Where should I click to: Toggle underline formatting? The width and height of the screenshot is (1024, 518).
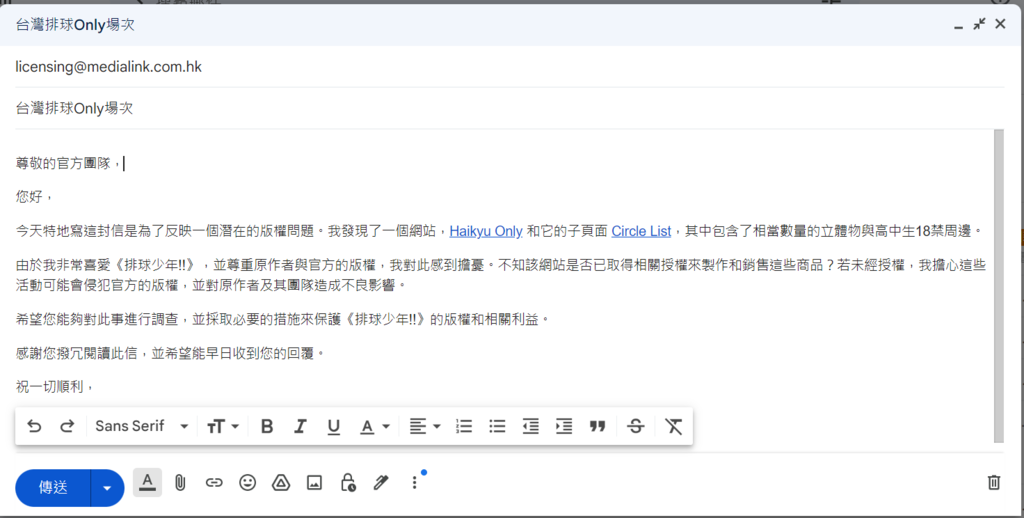click(334, 427)
